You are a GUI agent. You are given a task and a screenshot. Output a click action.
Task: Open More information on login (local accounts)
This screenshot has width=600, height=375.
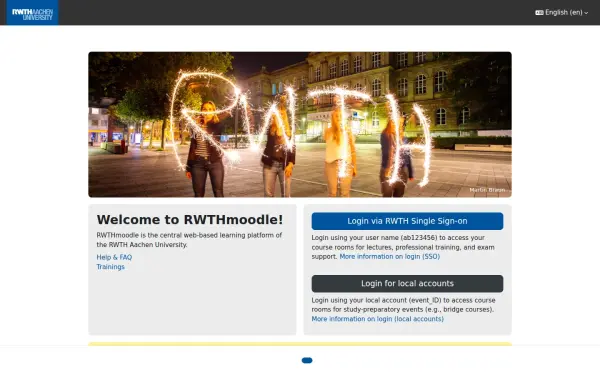(377, 319)
